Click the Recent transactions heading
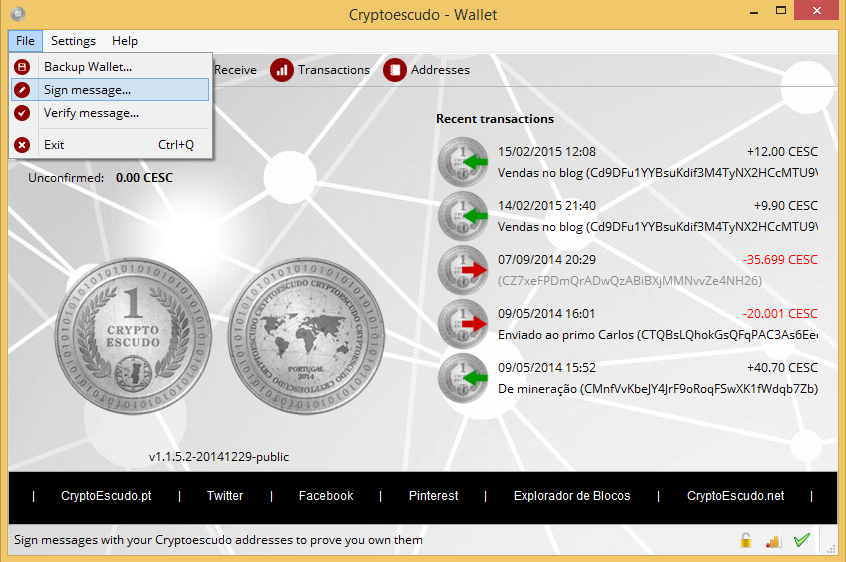846x562 pixels. point(495,119)
